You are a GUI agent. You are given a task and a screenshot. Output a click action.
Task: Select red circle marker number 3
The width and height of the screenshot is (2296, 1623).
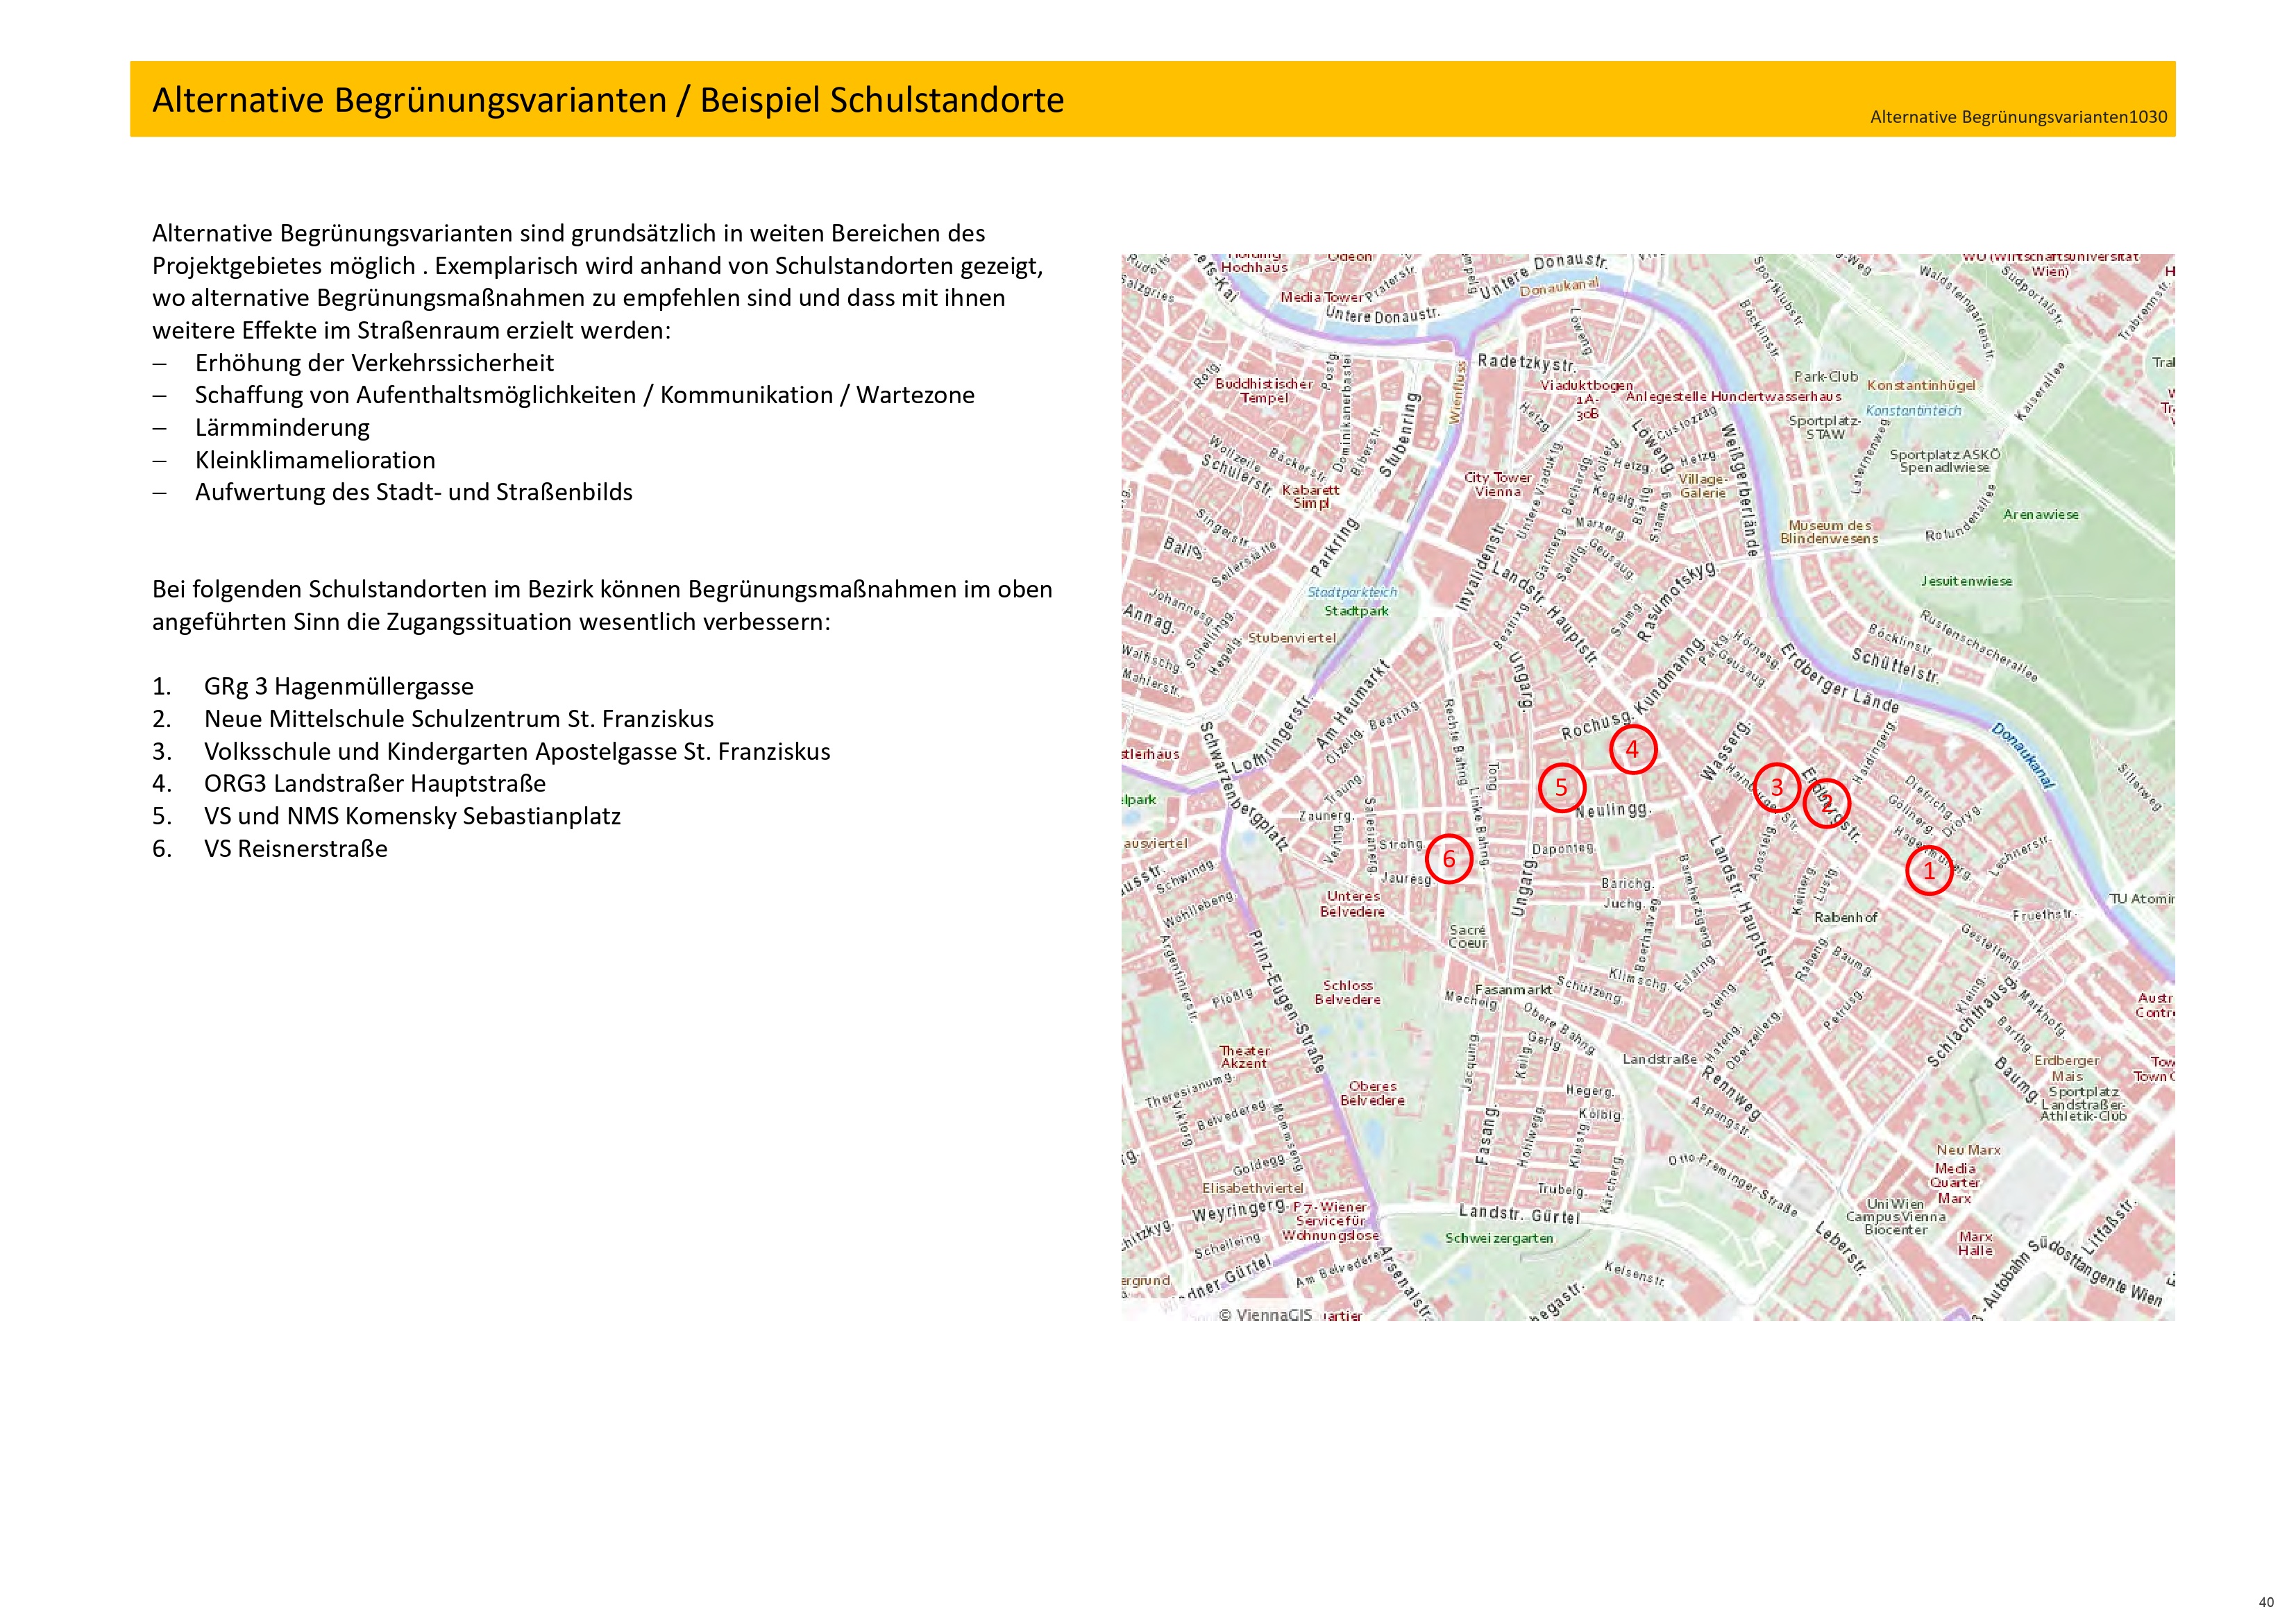[x=1777, y=788]
